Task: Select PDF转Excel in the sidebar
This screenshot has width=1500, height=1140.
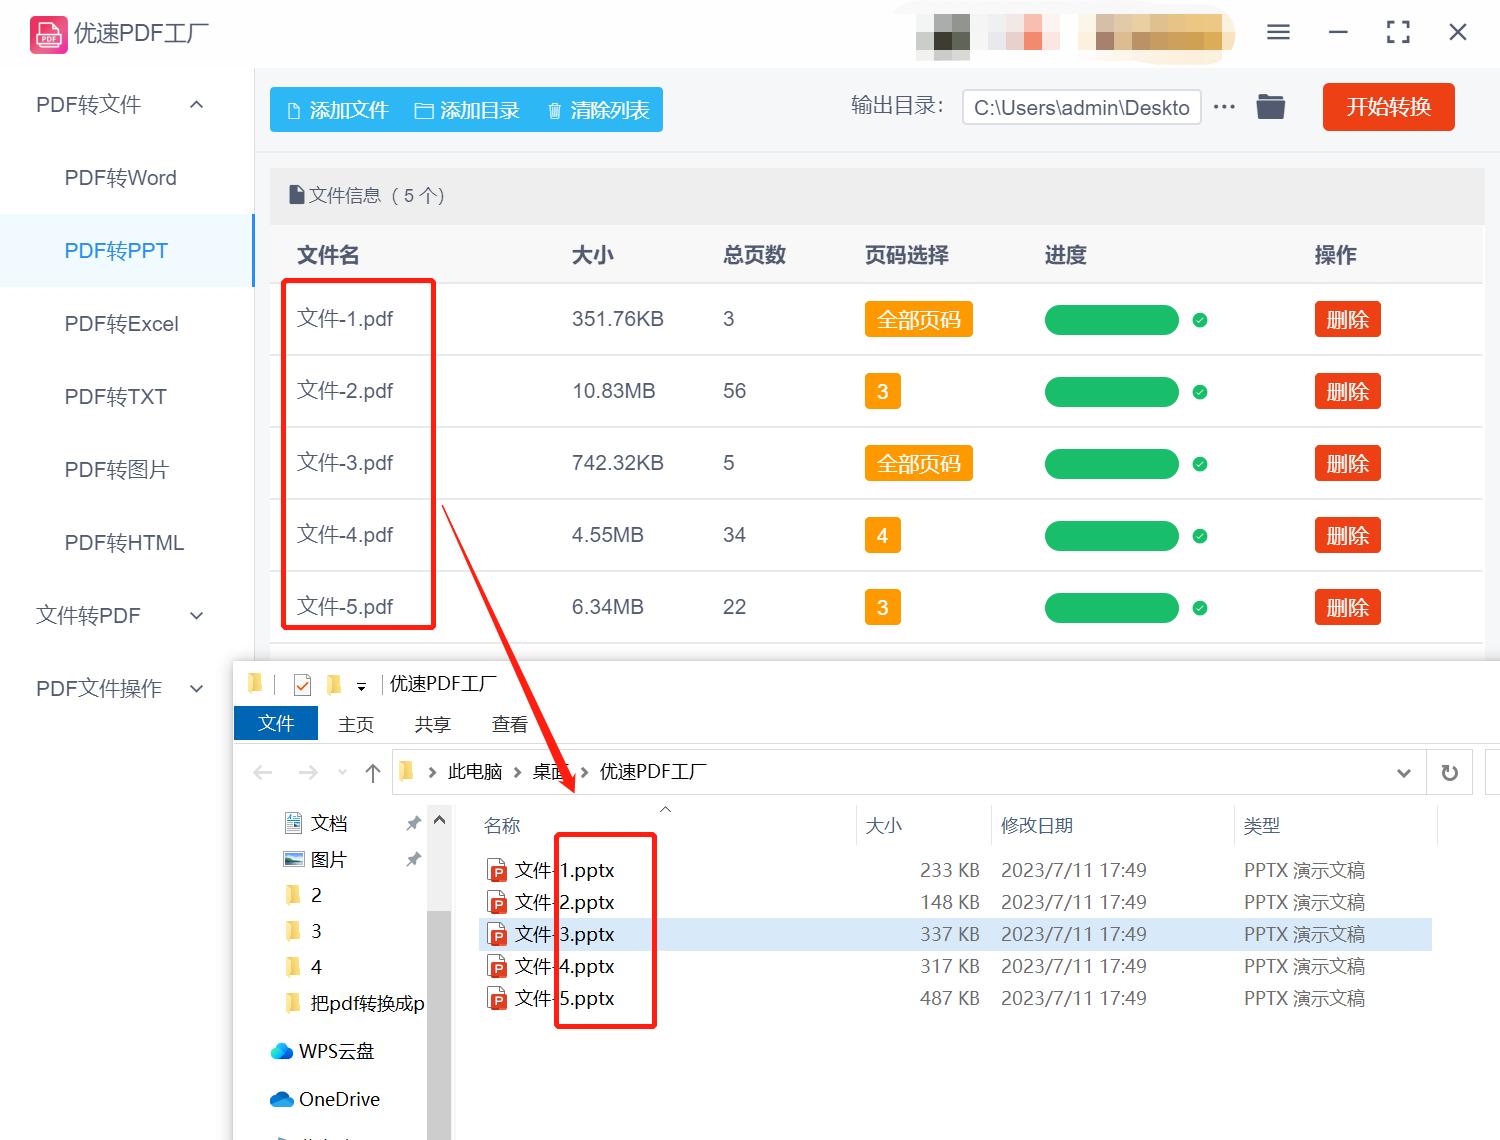Action: pos(120,323)
